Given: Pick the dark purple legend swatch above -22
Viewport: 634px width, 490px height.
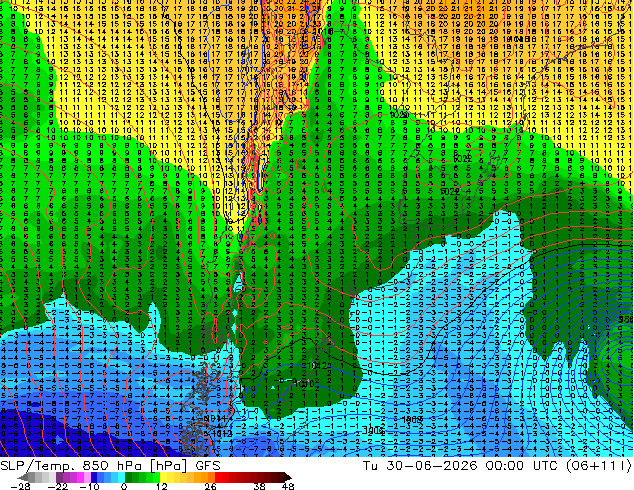Looking at the screenshot, I should [59, 477].
